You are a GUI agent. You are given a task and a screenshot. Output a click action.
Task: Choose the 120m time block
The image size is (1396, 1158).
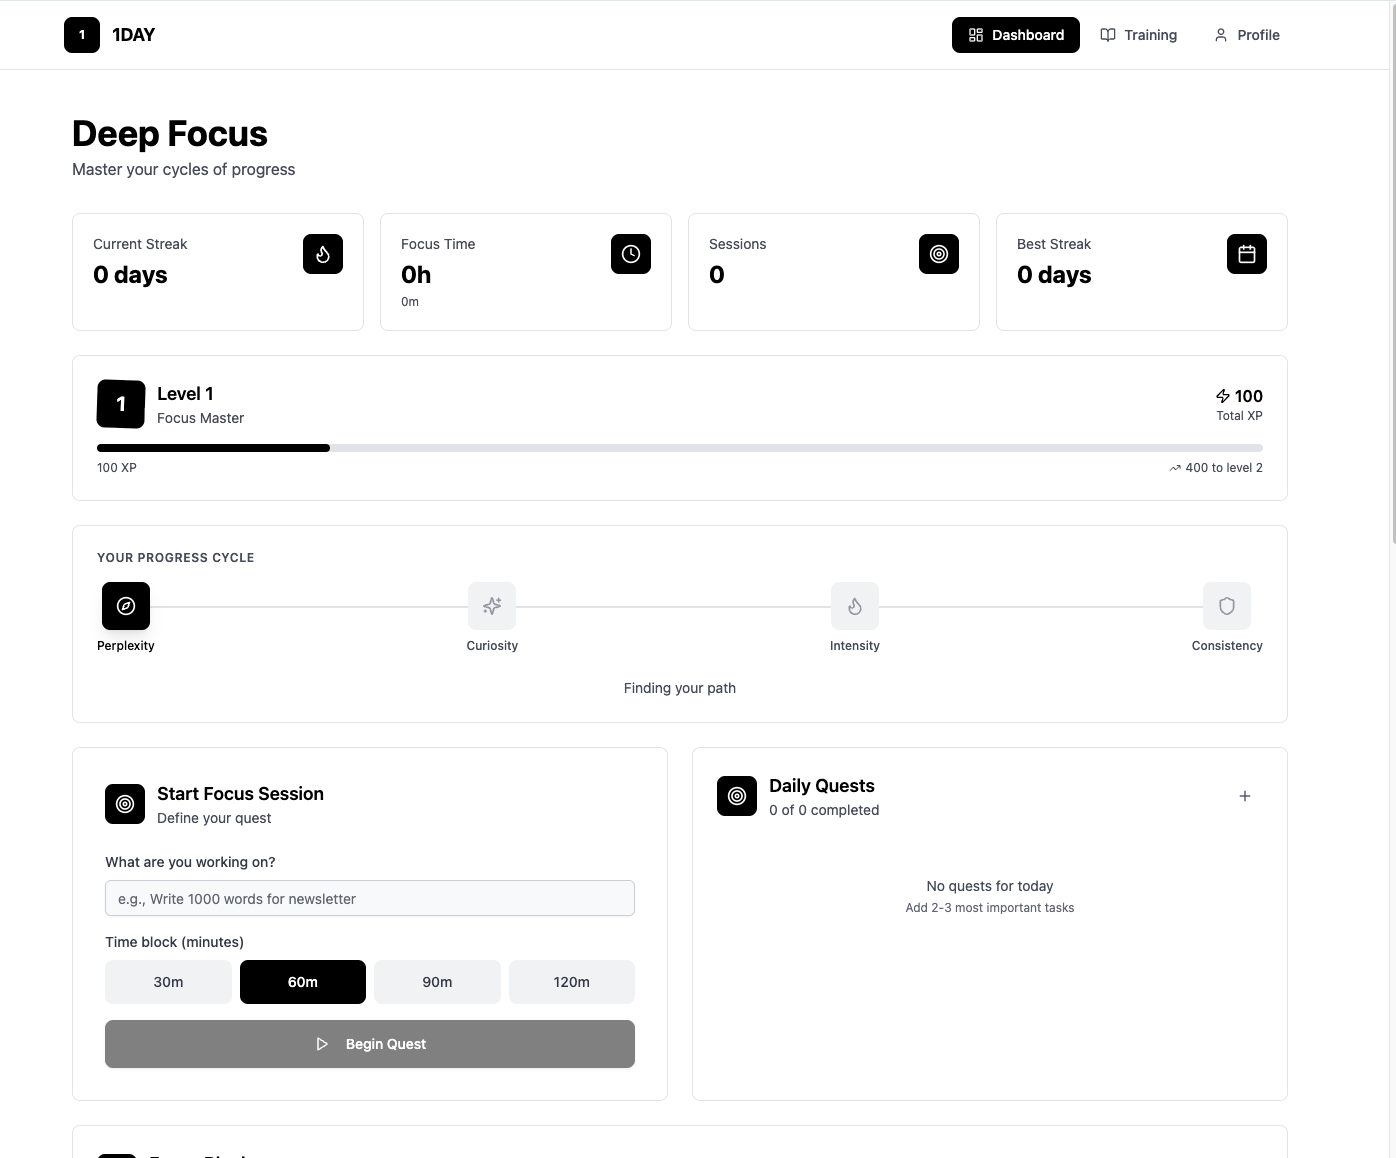click(x=572, y=982)
